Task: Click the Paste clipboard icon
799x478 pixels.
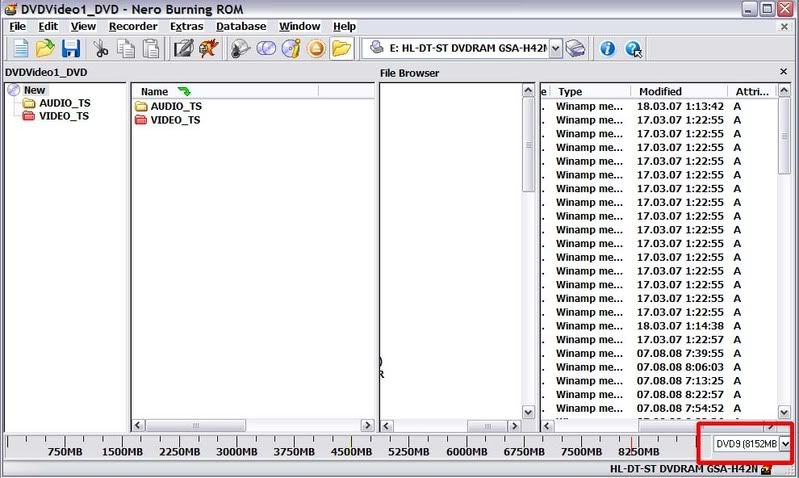Action: [151, 49]
